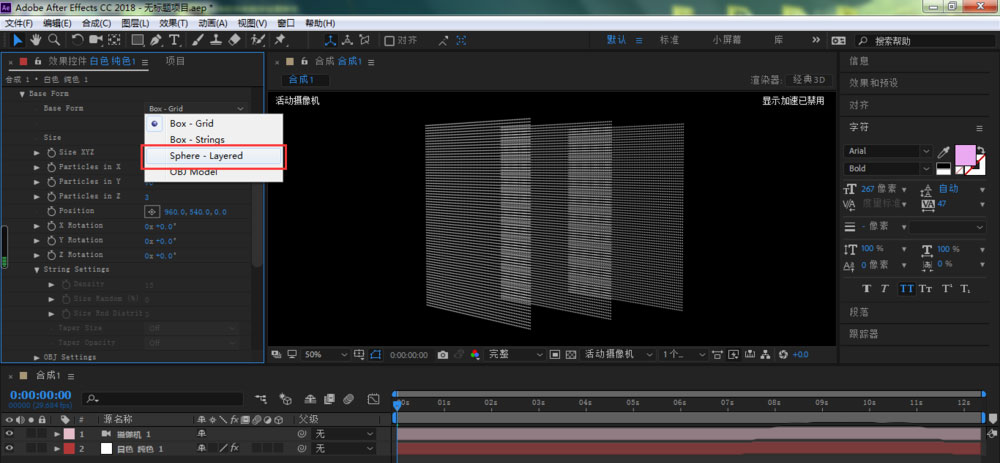Take snapshot with the camera icon
1000x463 pixels.
[443, 355]
